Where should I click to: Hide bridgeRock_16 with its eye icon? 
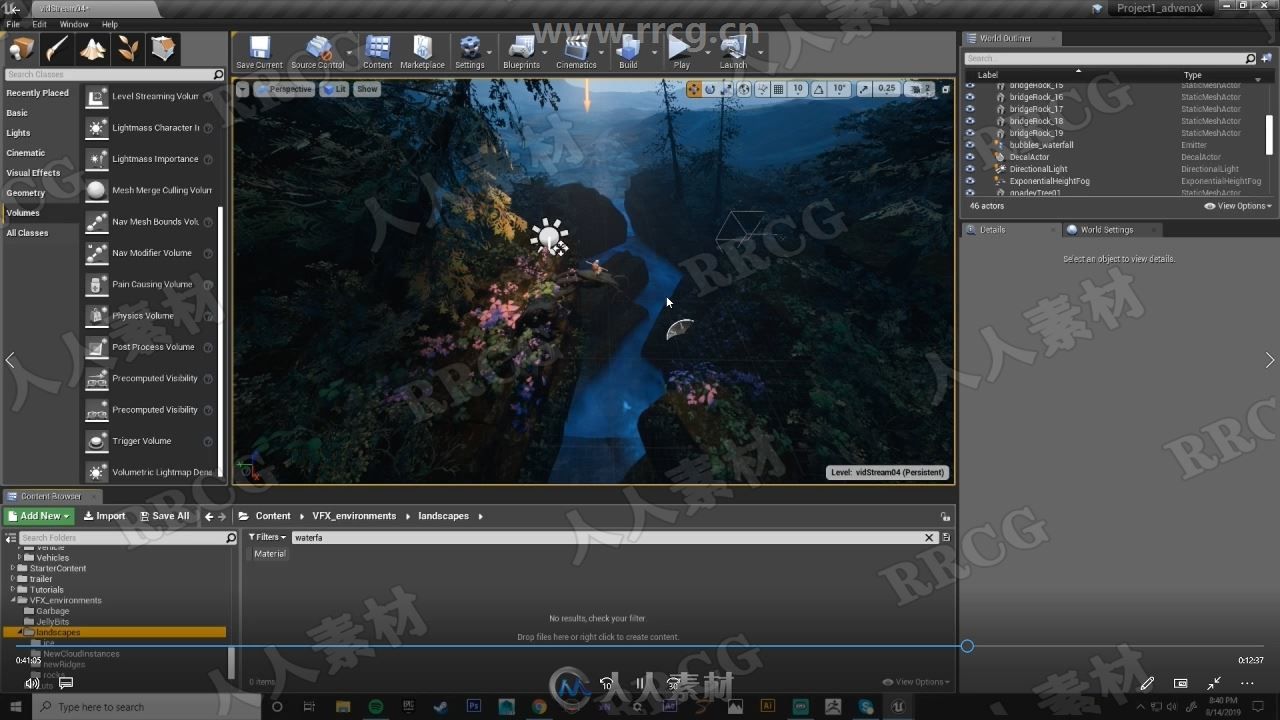[969, 97]
